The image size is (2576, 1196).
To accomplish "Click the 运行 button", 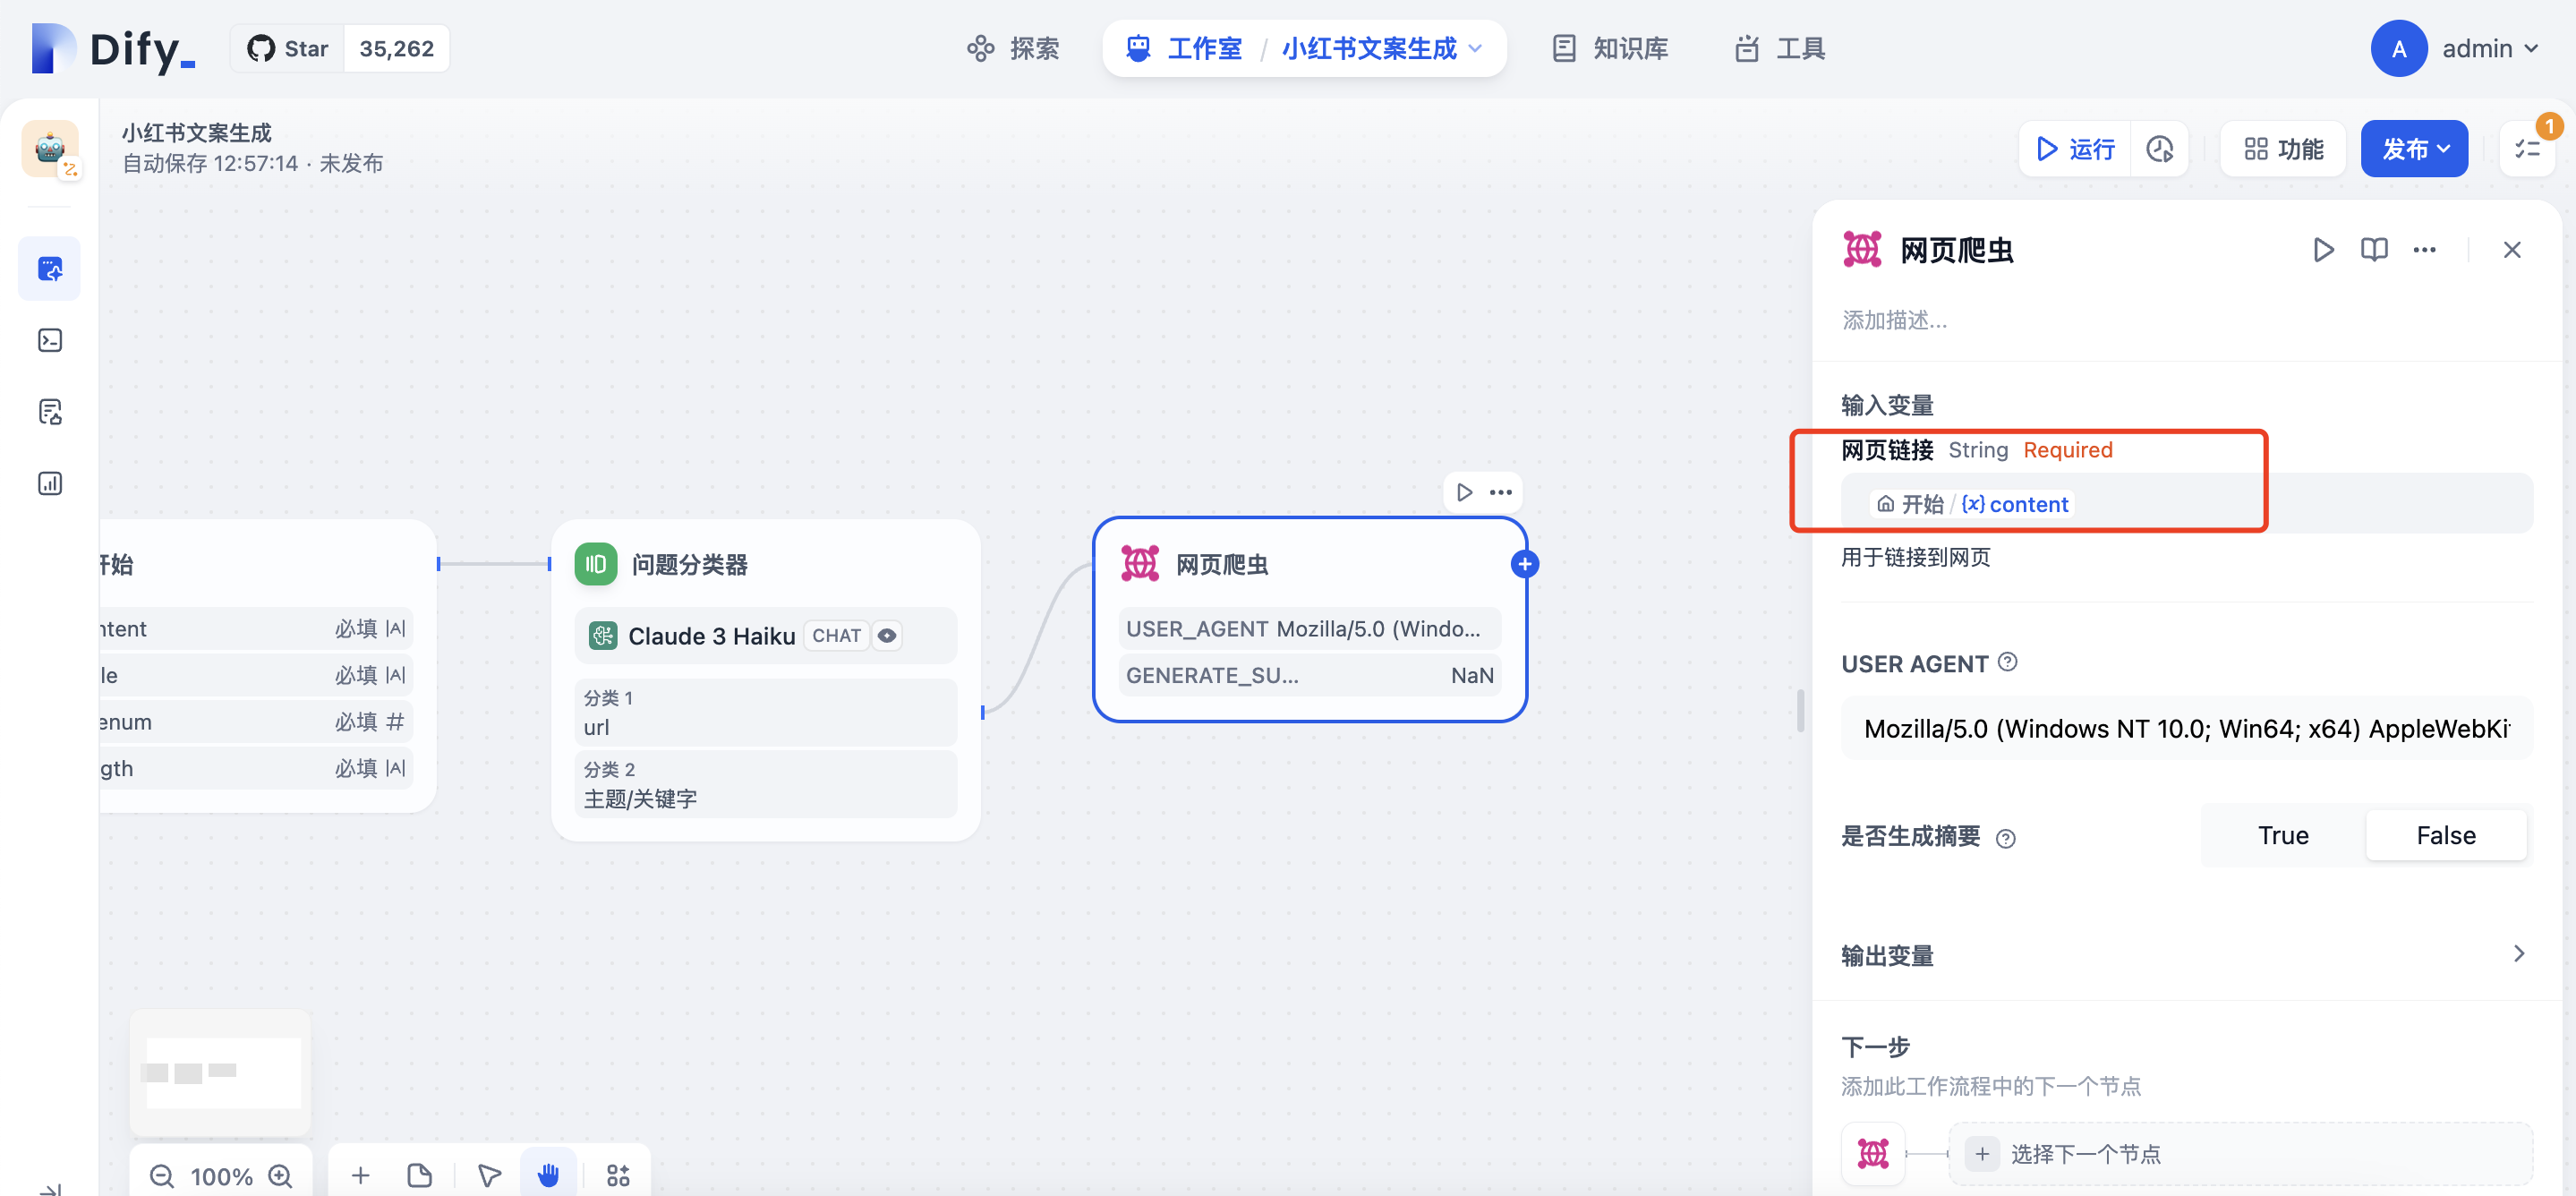I will [2075, 149].
